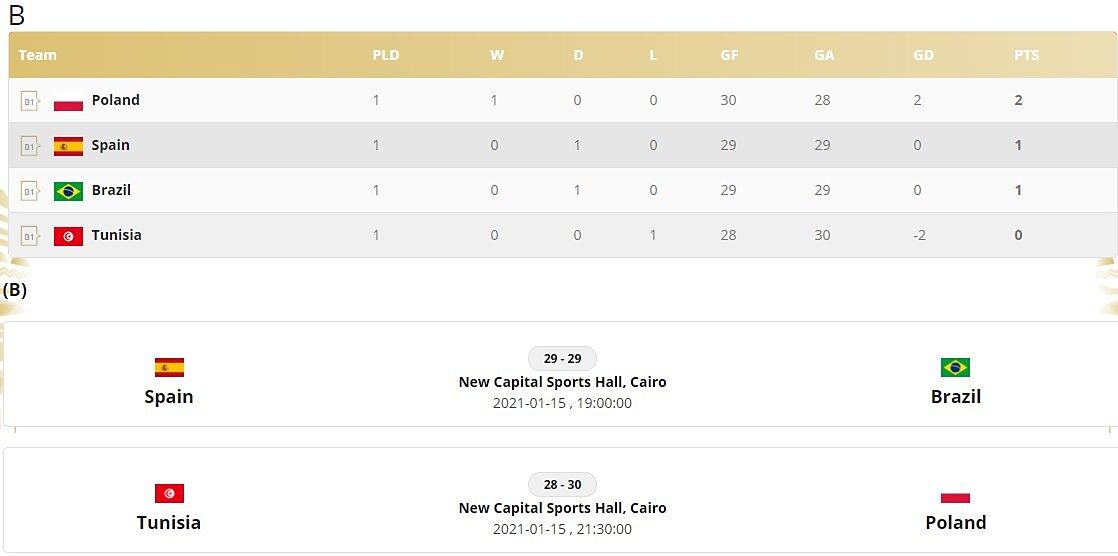Open the 28 - 30 score badge
Image resolution: width=1118 pixels, height=556 pixels.
coord(562,485)
